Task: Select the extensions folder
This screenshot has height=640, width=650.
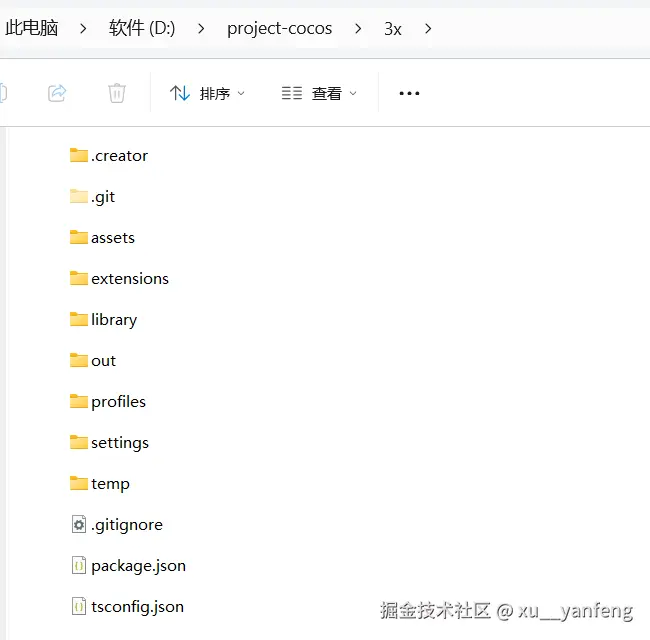Action: point(119,279)
